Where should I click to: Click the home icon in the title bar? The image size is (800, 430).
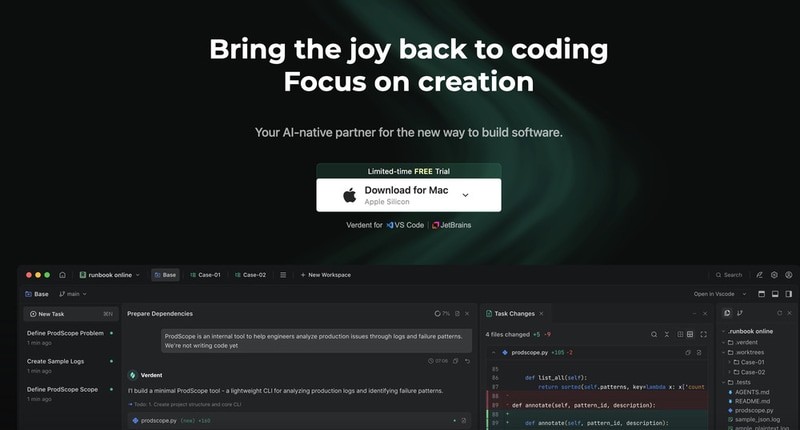62,275
